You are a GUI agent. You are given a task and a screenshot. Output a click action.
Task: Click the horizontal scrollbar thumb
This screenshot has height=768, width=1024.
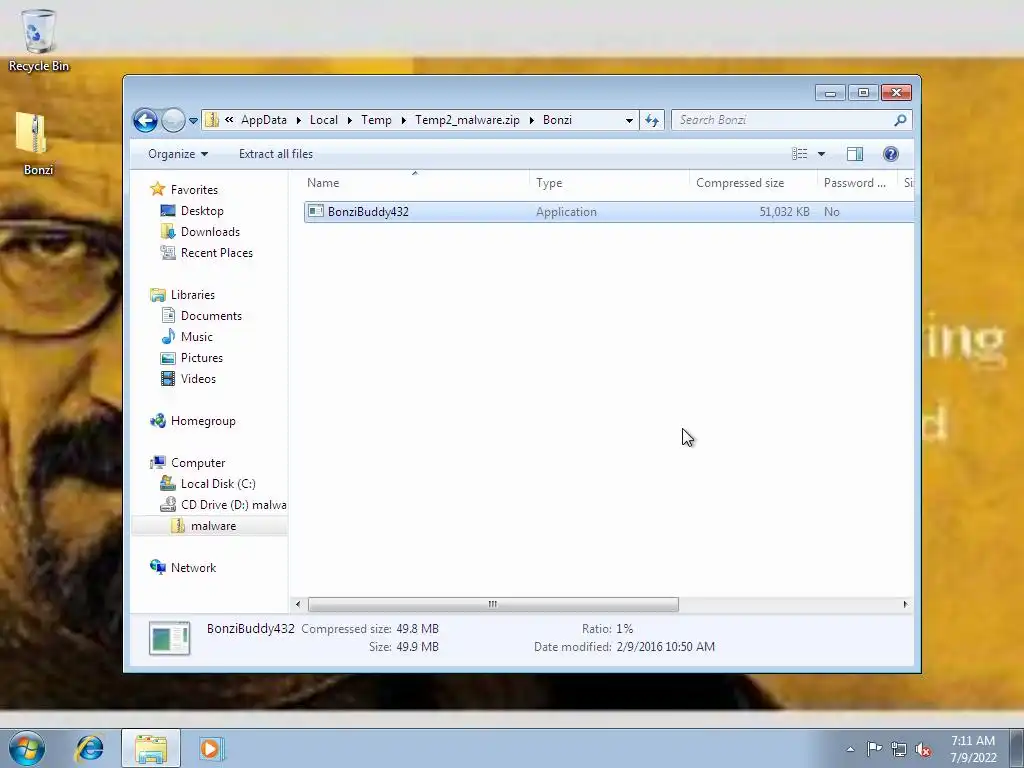[x=493, y=604]
